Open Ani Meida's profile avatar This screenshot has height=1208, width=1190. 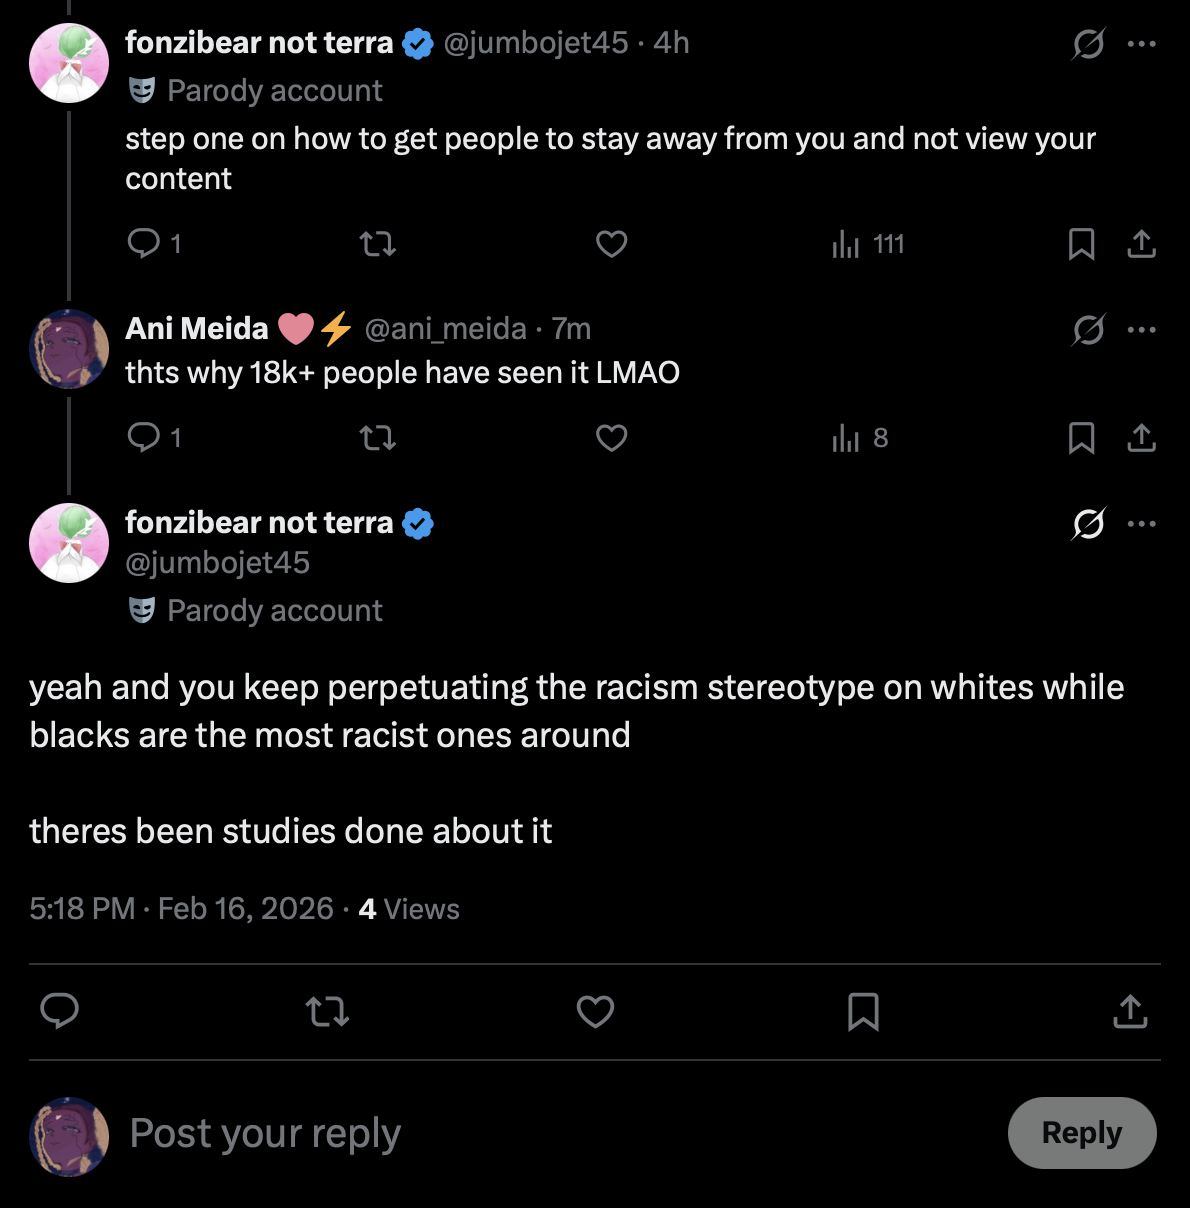click(x=69, y=349)
